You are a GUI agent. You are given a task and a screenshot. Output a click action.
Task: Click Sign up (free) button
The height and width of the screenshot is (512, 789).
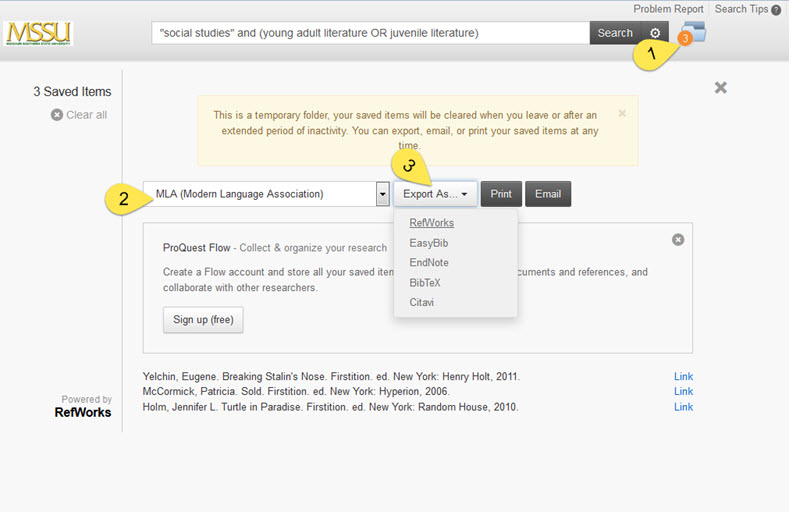[203, 320]
